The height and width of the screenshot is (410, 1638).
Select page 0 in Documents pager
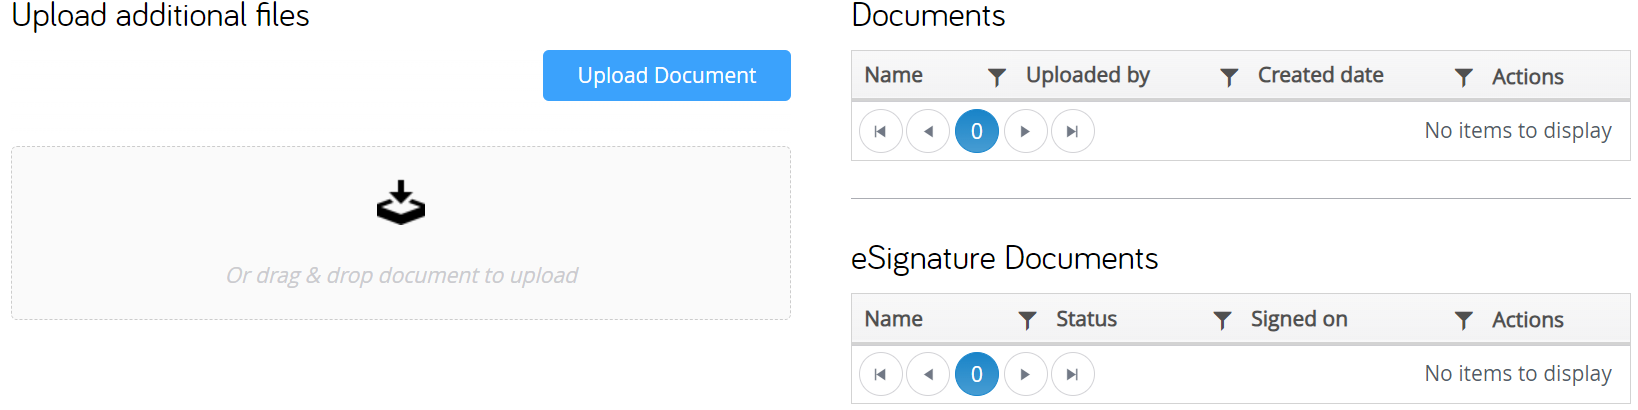pyautogui.click(x=977, y=131)
